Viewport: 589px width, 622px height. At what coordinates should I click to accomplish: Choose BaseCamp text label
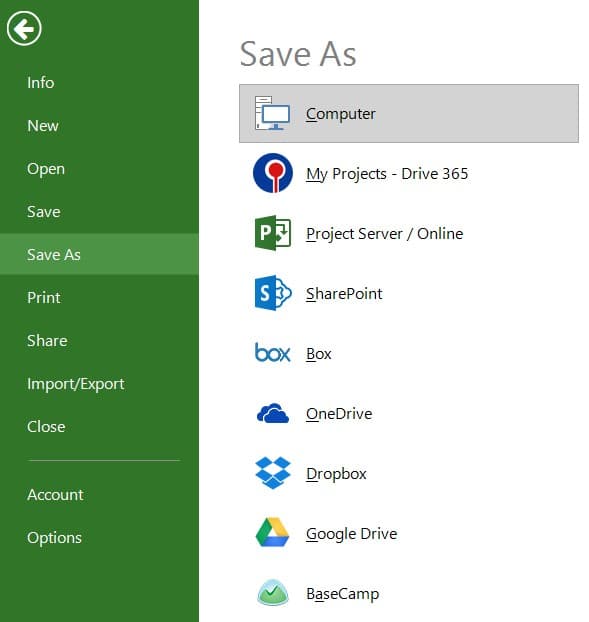342,594
